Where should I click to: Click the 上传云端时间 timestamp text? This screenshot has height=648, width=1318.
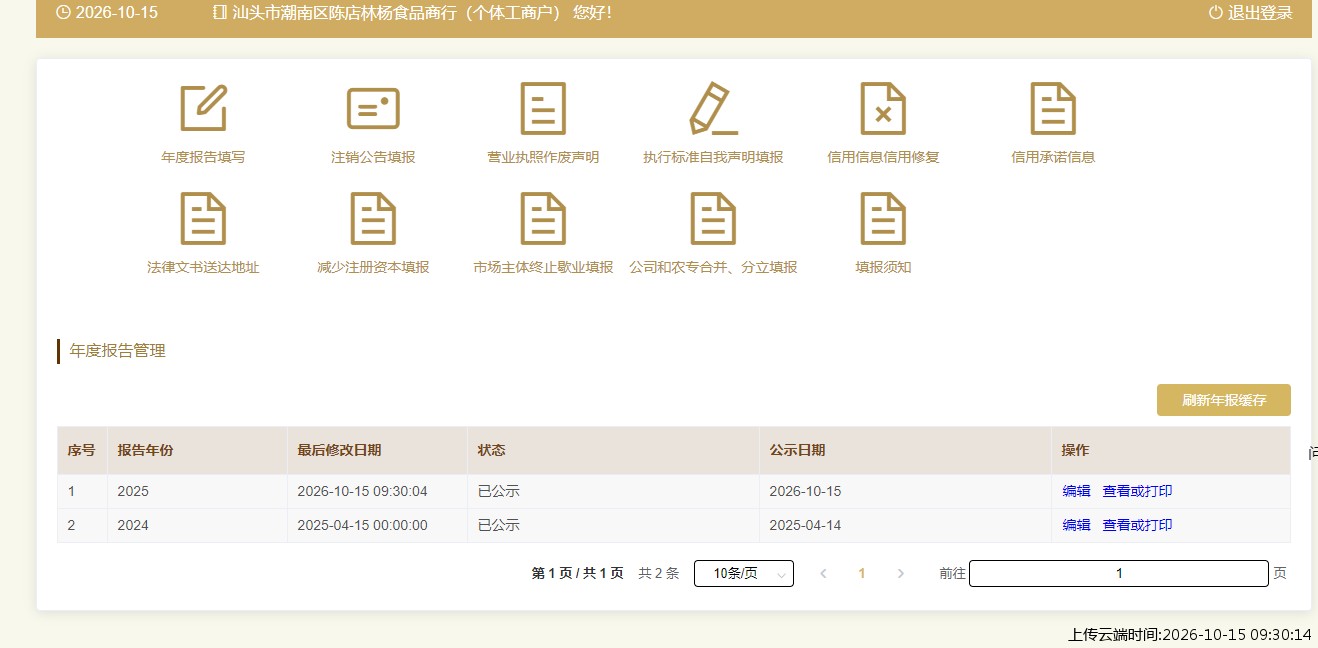click(1190, 634)
